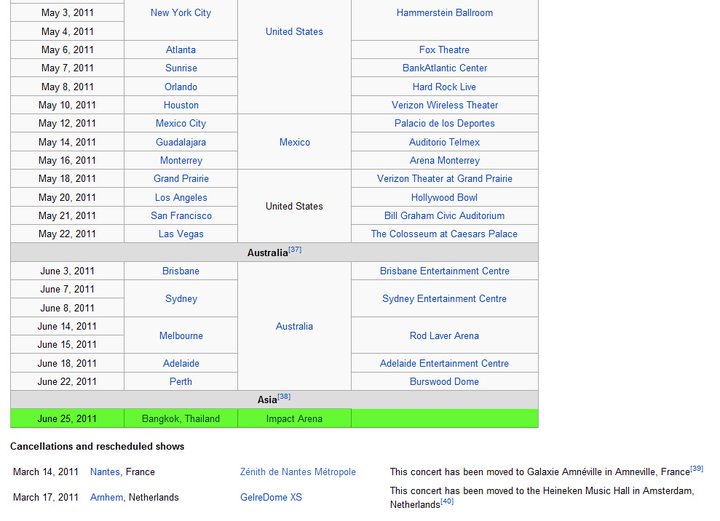
Task: Open Adelaide Entertainment Centre link
Action: coord(444,364)
